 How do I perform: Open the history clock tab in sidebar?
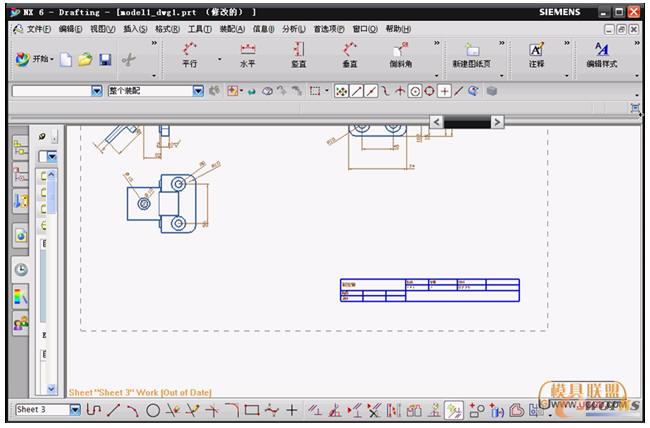coord(20,269)
